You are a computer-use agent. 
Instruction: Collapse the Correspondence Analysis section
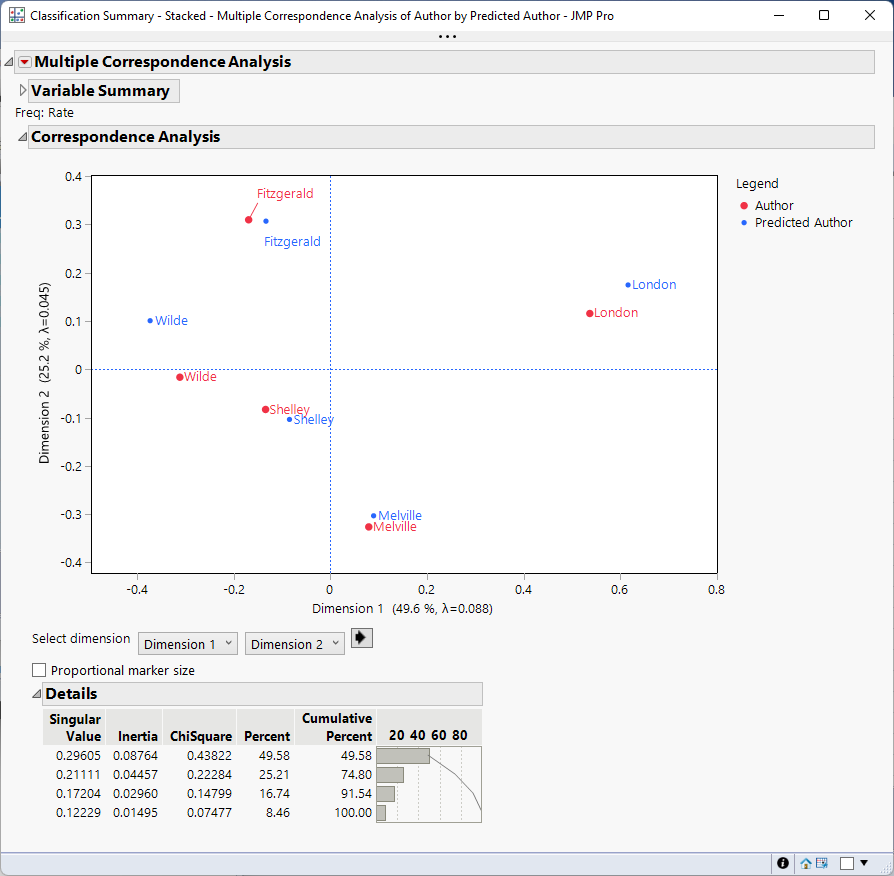coord(22,136)
